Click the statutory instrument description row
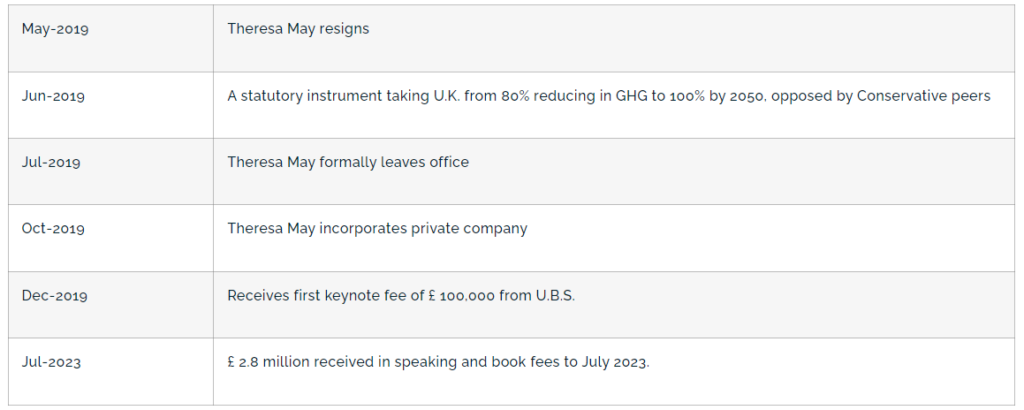The image size is (1024, 410). [x=608, y=96]
